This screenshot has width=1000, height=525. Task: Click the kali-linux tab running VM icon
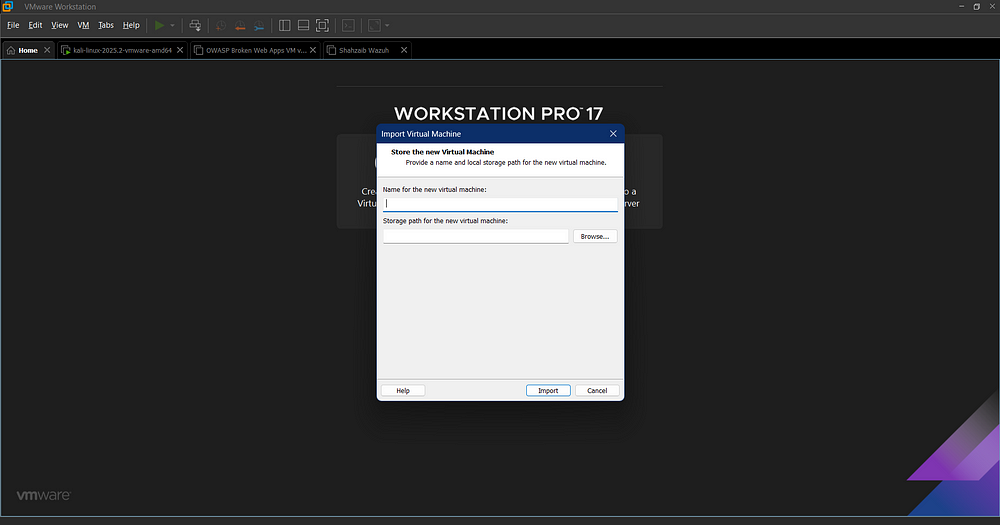66,50
